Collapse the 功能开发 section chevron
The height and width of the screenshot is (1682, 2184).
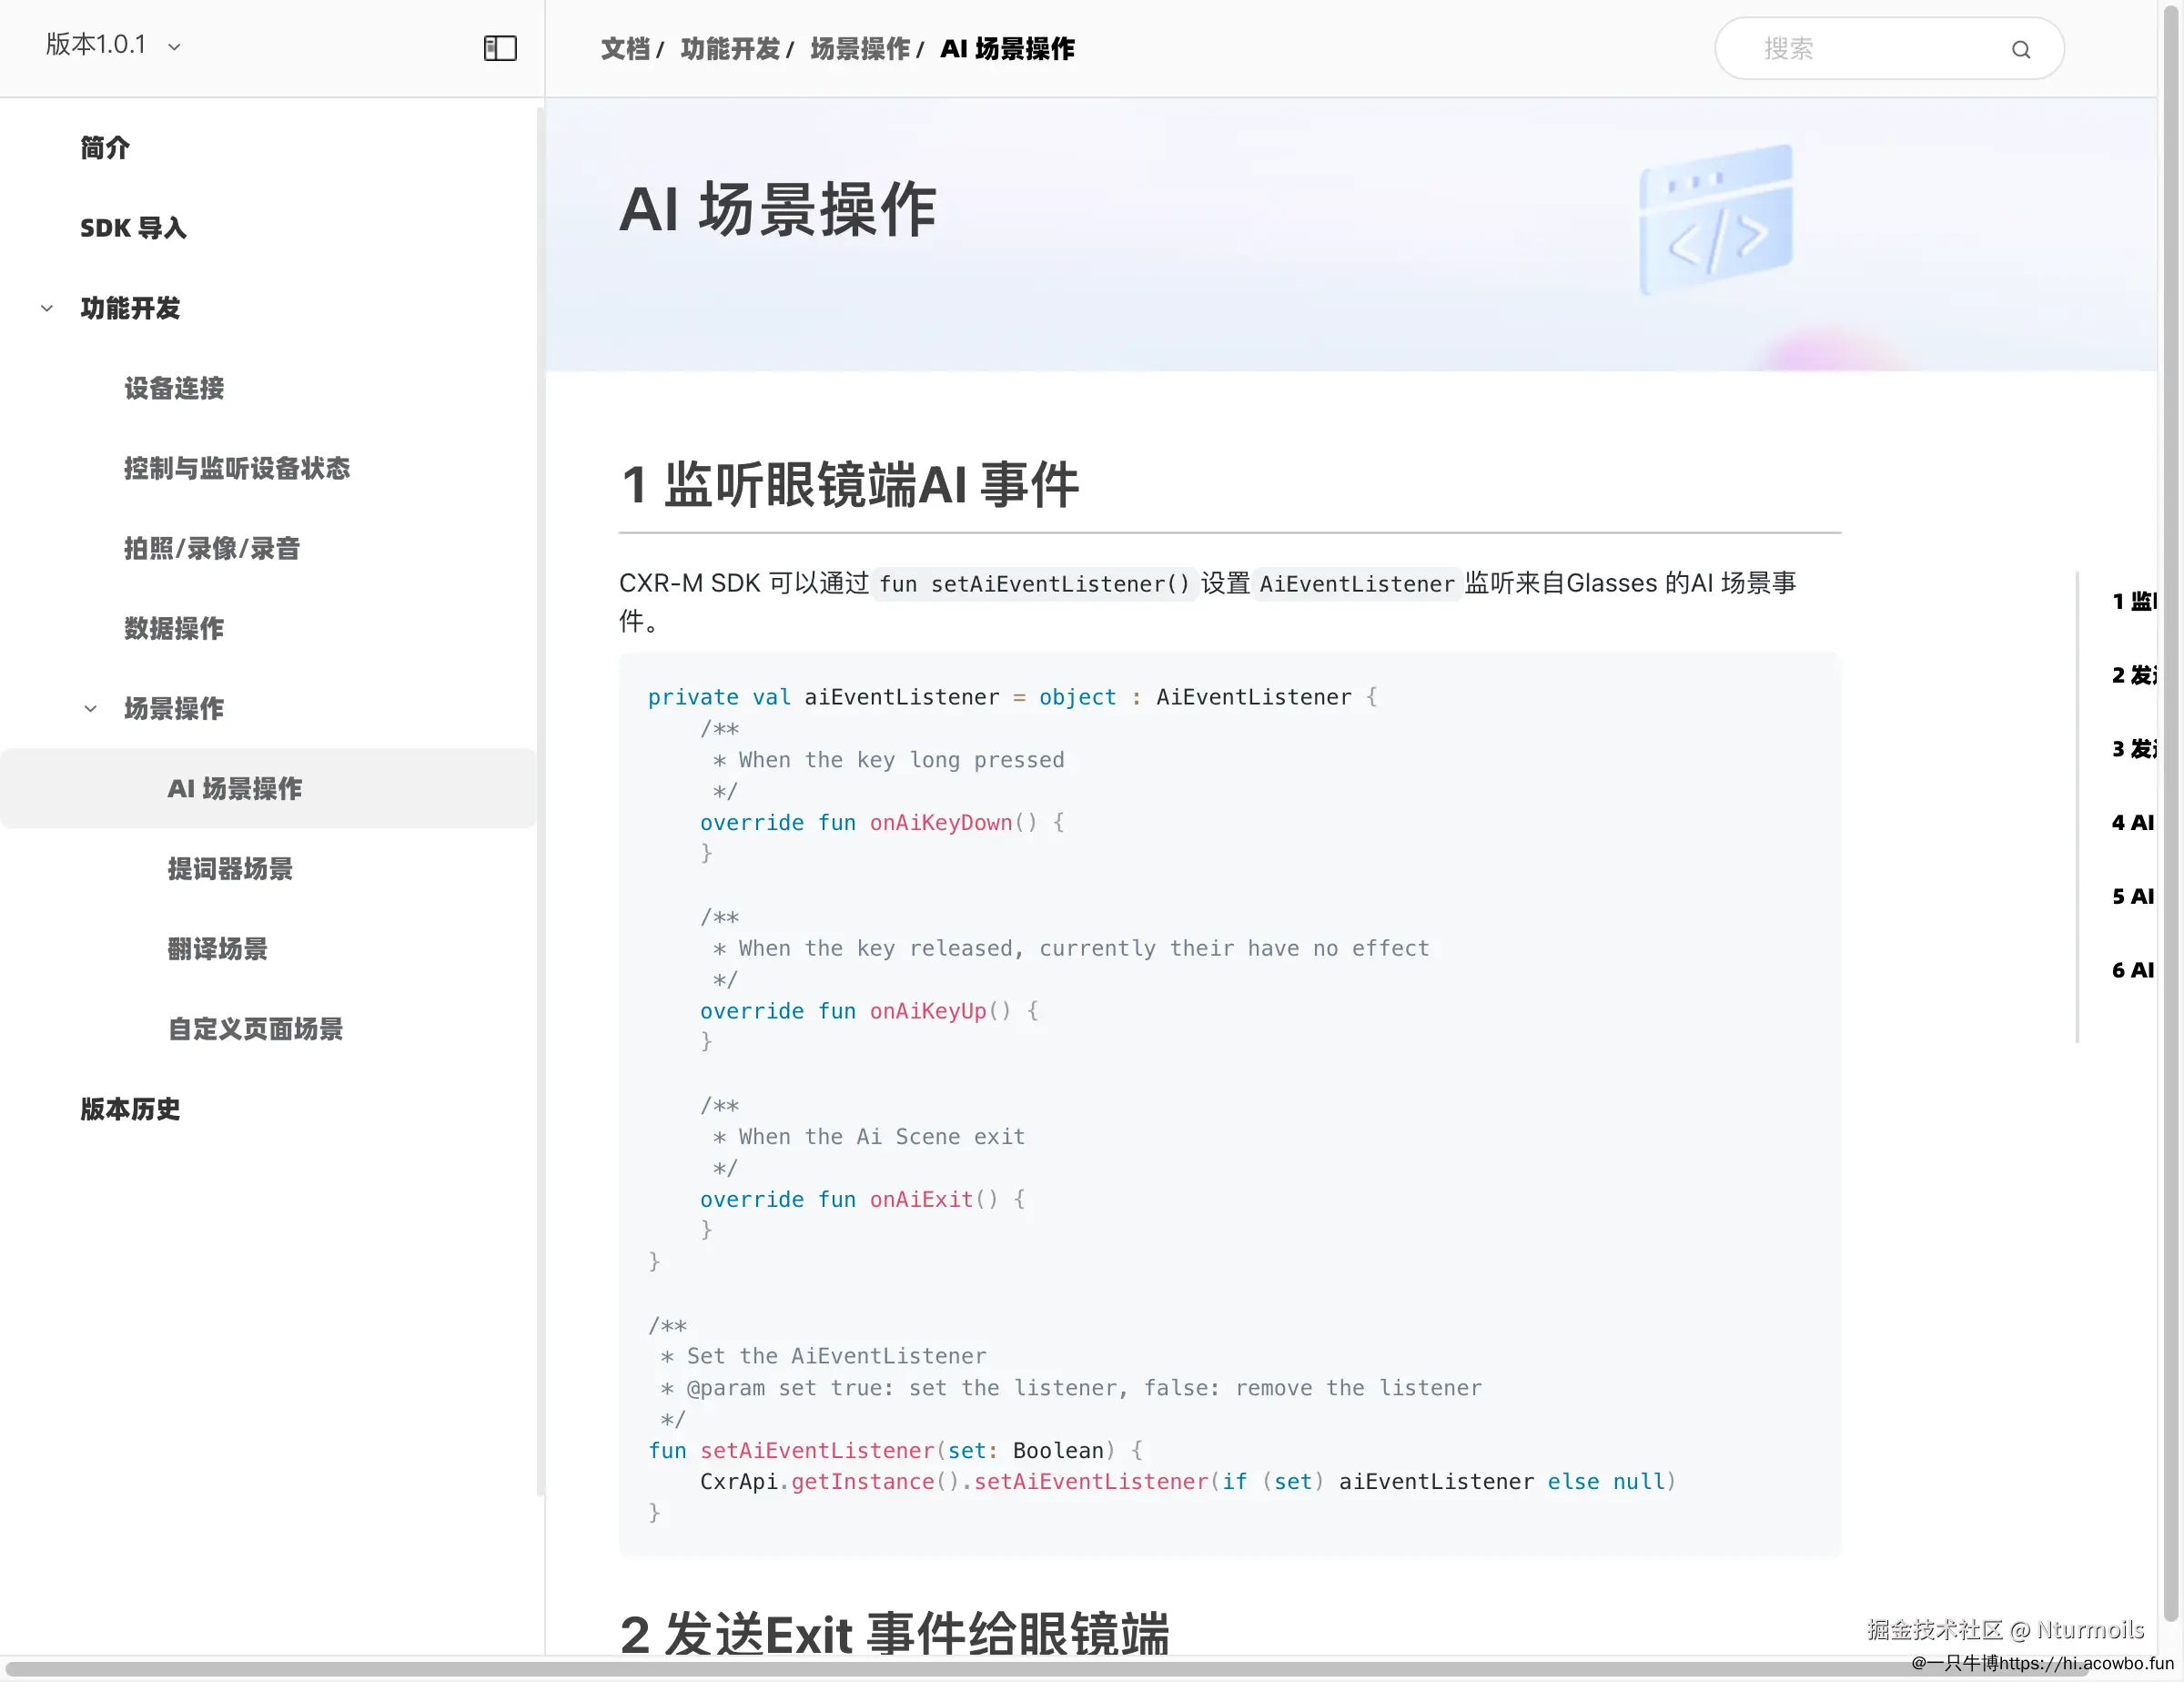pos(47,308)
